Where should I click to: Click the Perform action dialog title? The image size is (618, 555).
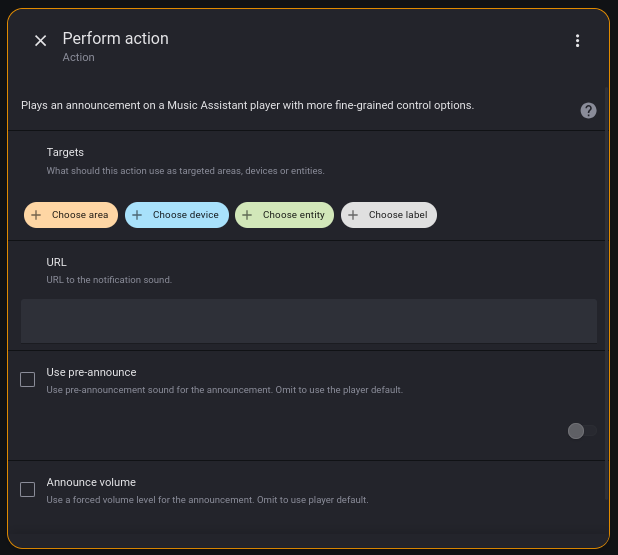[x=115, y=39]
